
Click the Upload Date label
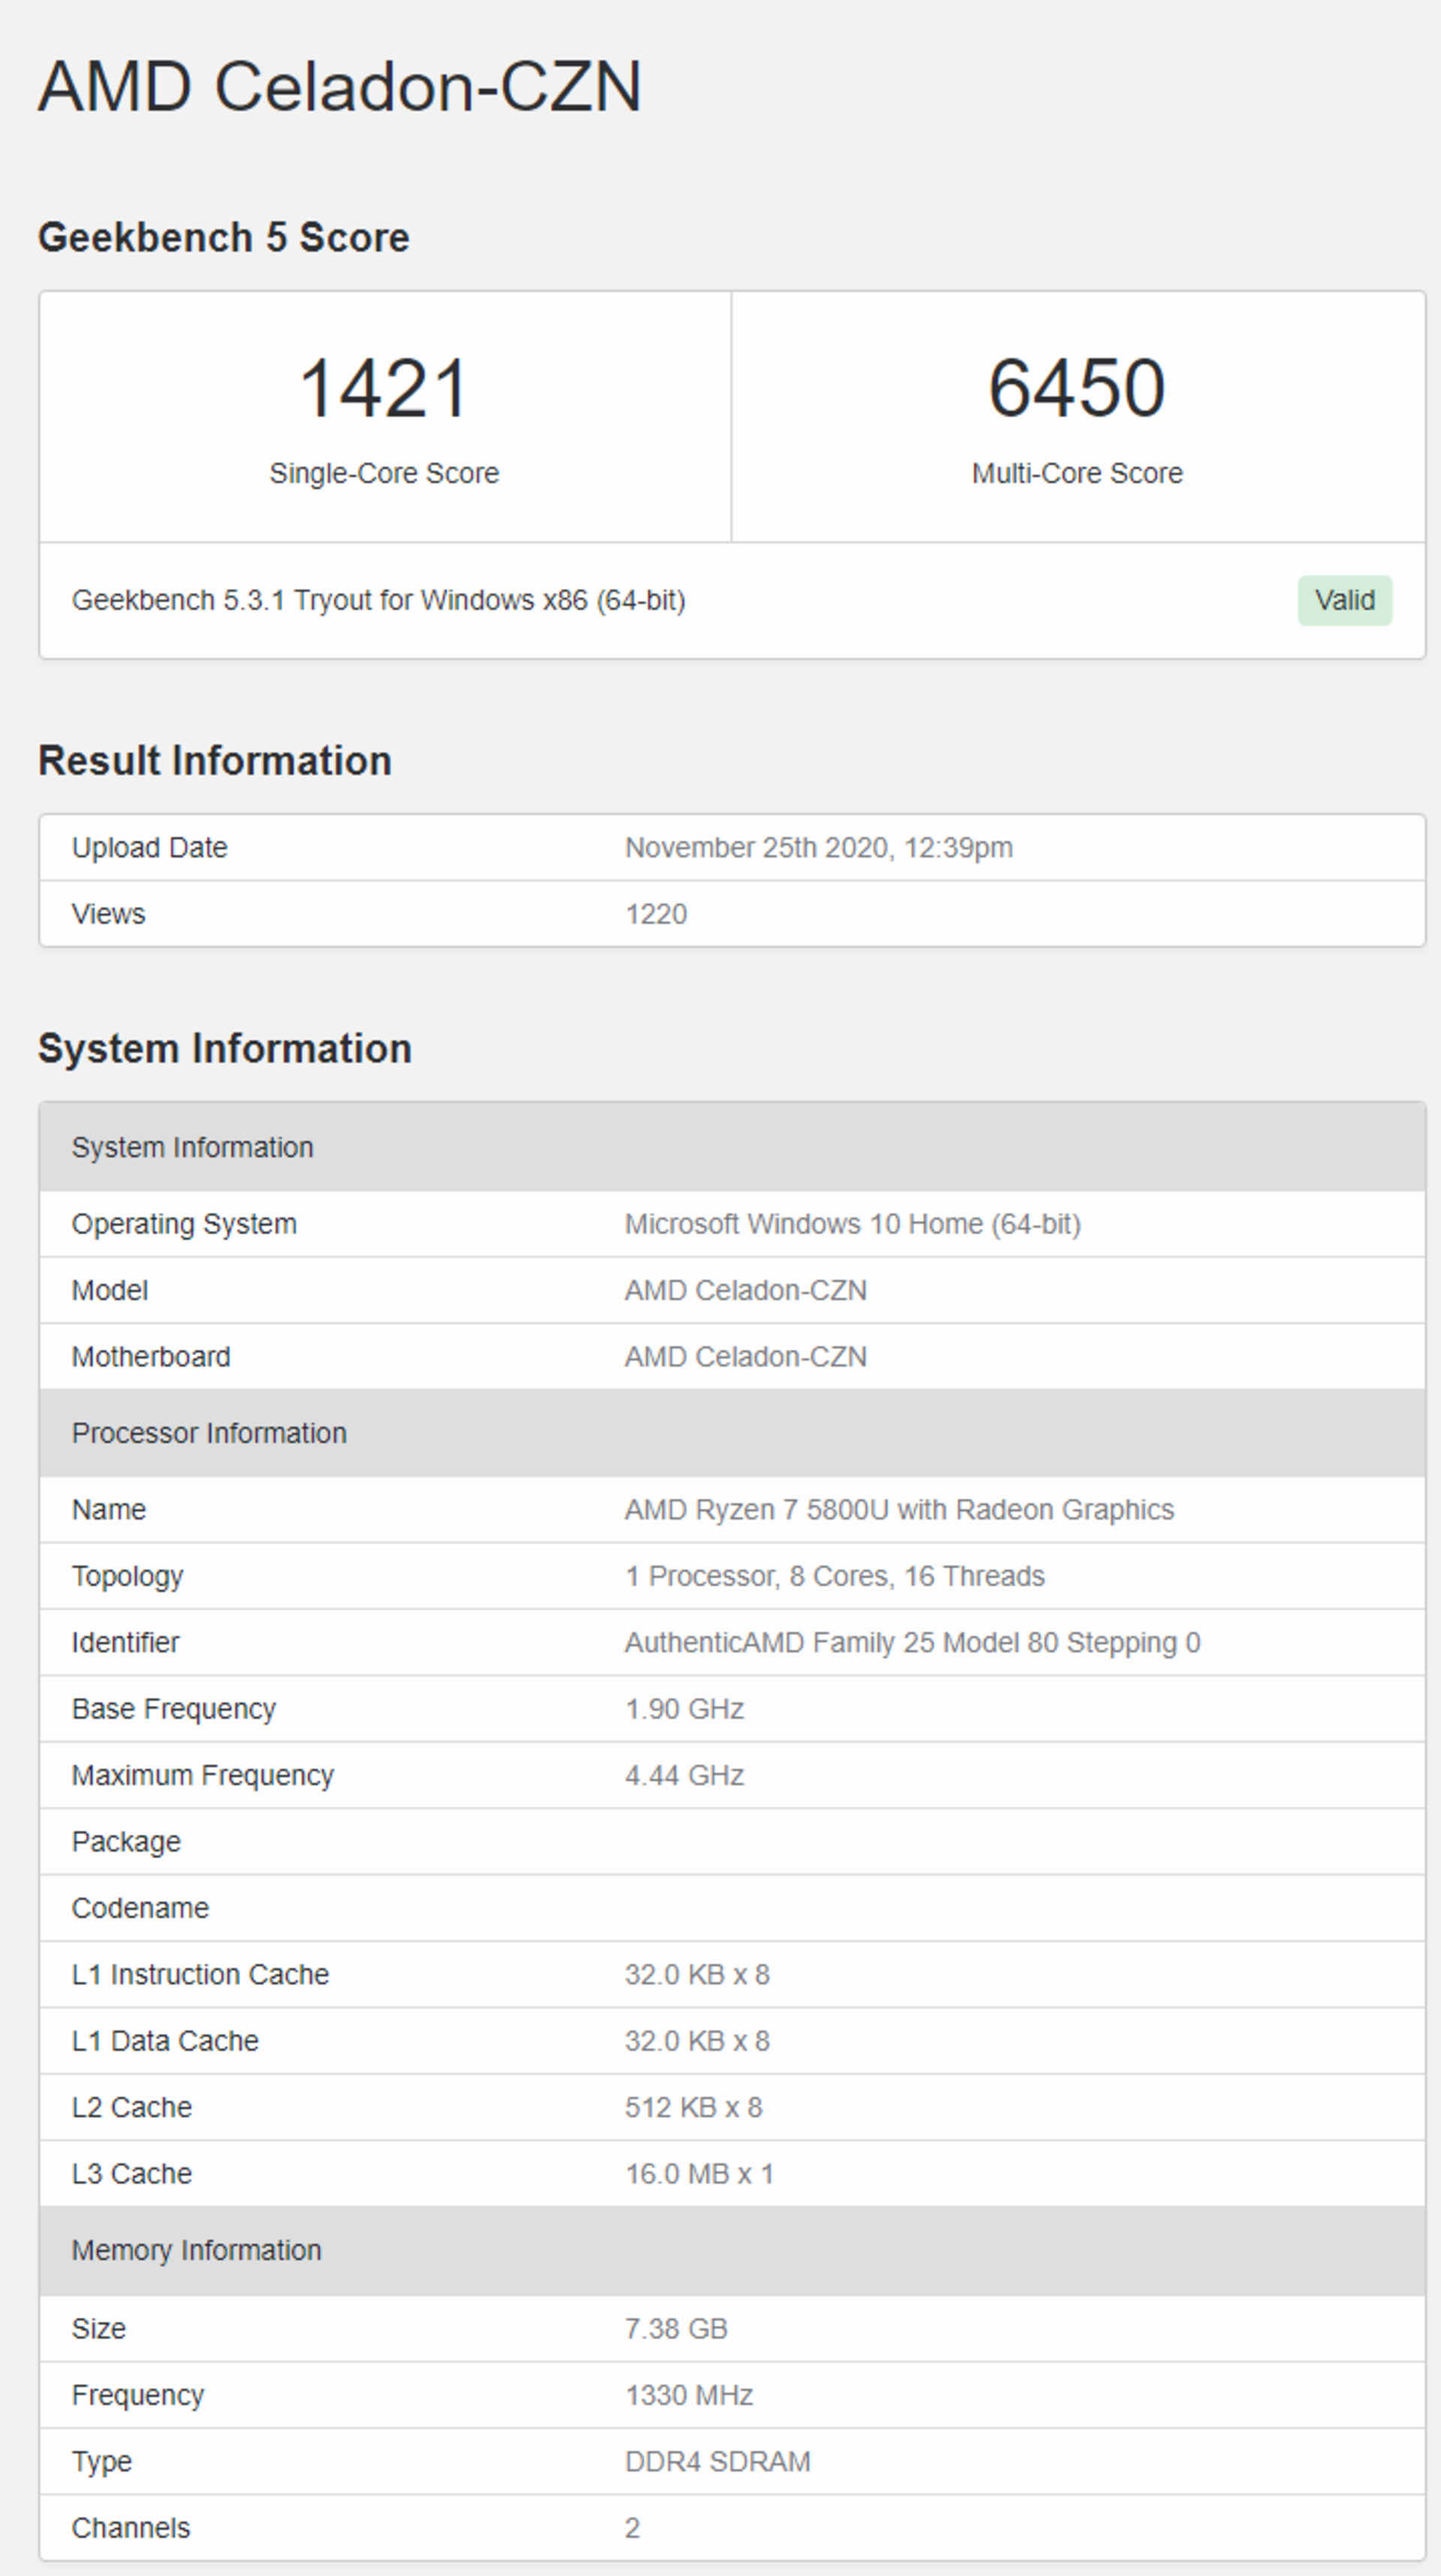pyautogui.click(x=150, y=848)
